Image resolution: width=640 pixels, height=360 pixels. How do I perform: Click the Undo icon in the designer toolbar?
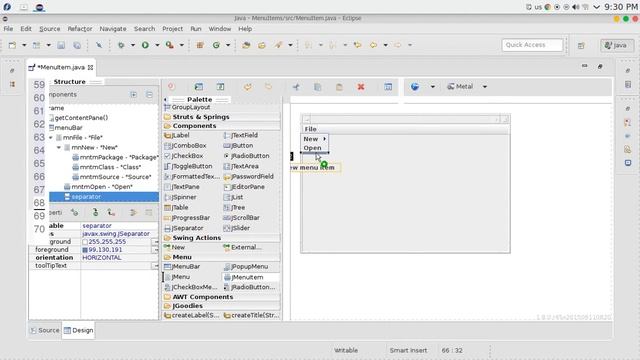pyautogui.click(x=247, y=87)
